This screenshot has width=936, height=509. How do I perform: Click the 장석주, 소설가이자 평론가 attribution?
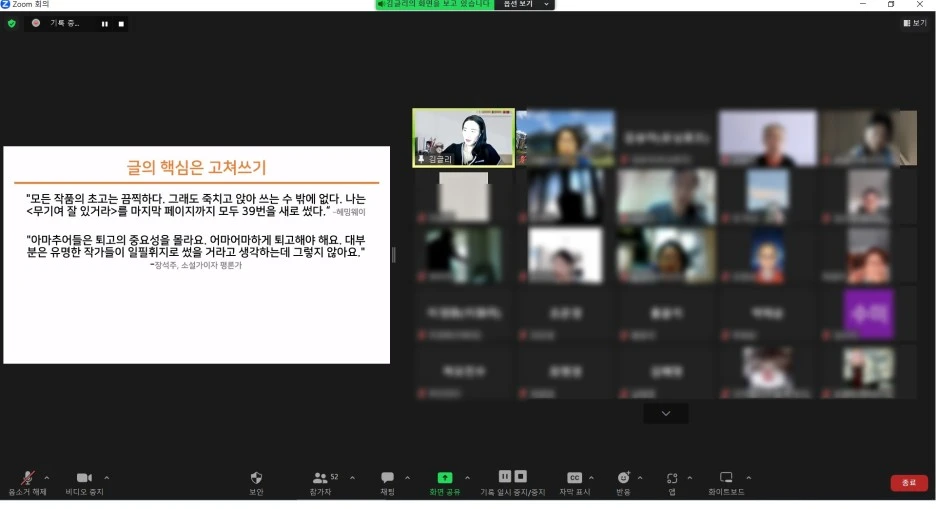point(196,265)
